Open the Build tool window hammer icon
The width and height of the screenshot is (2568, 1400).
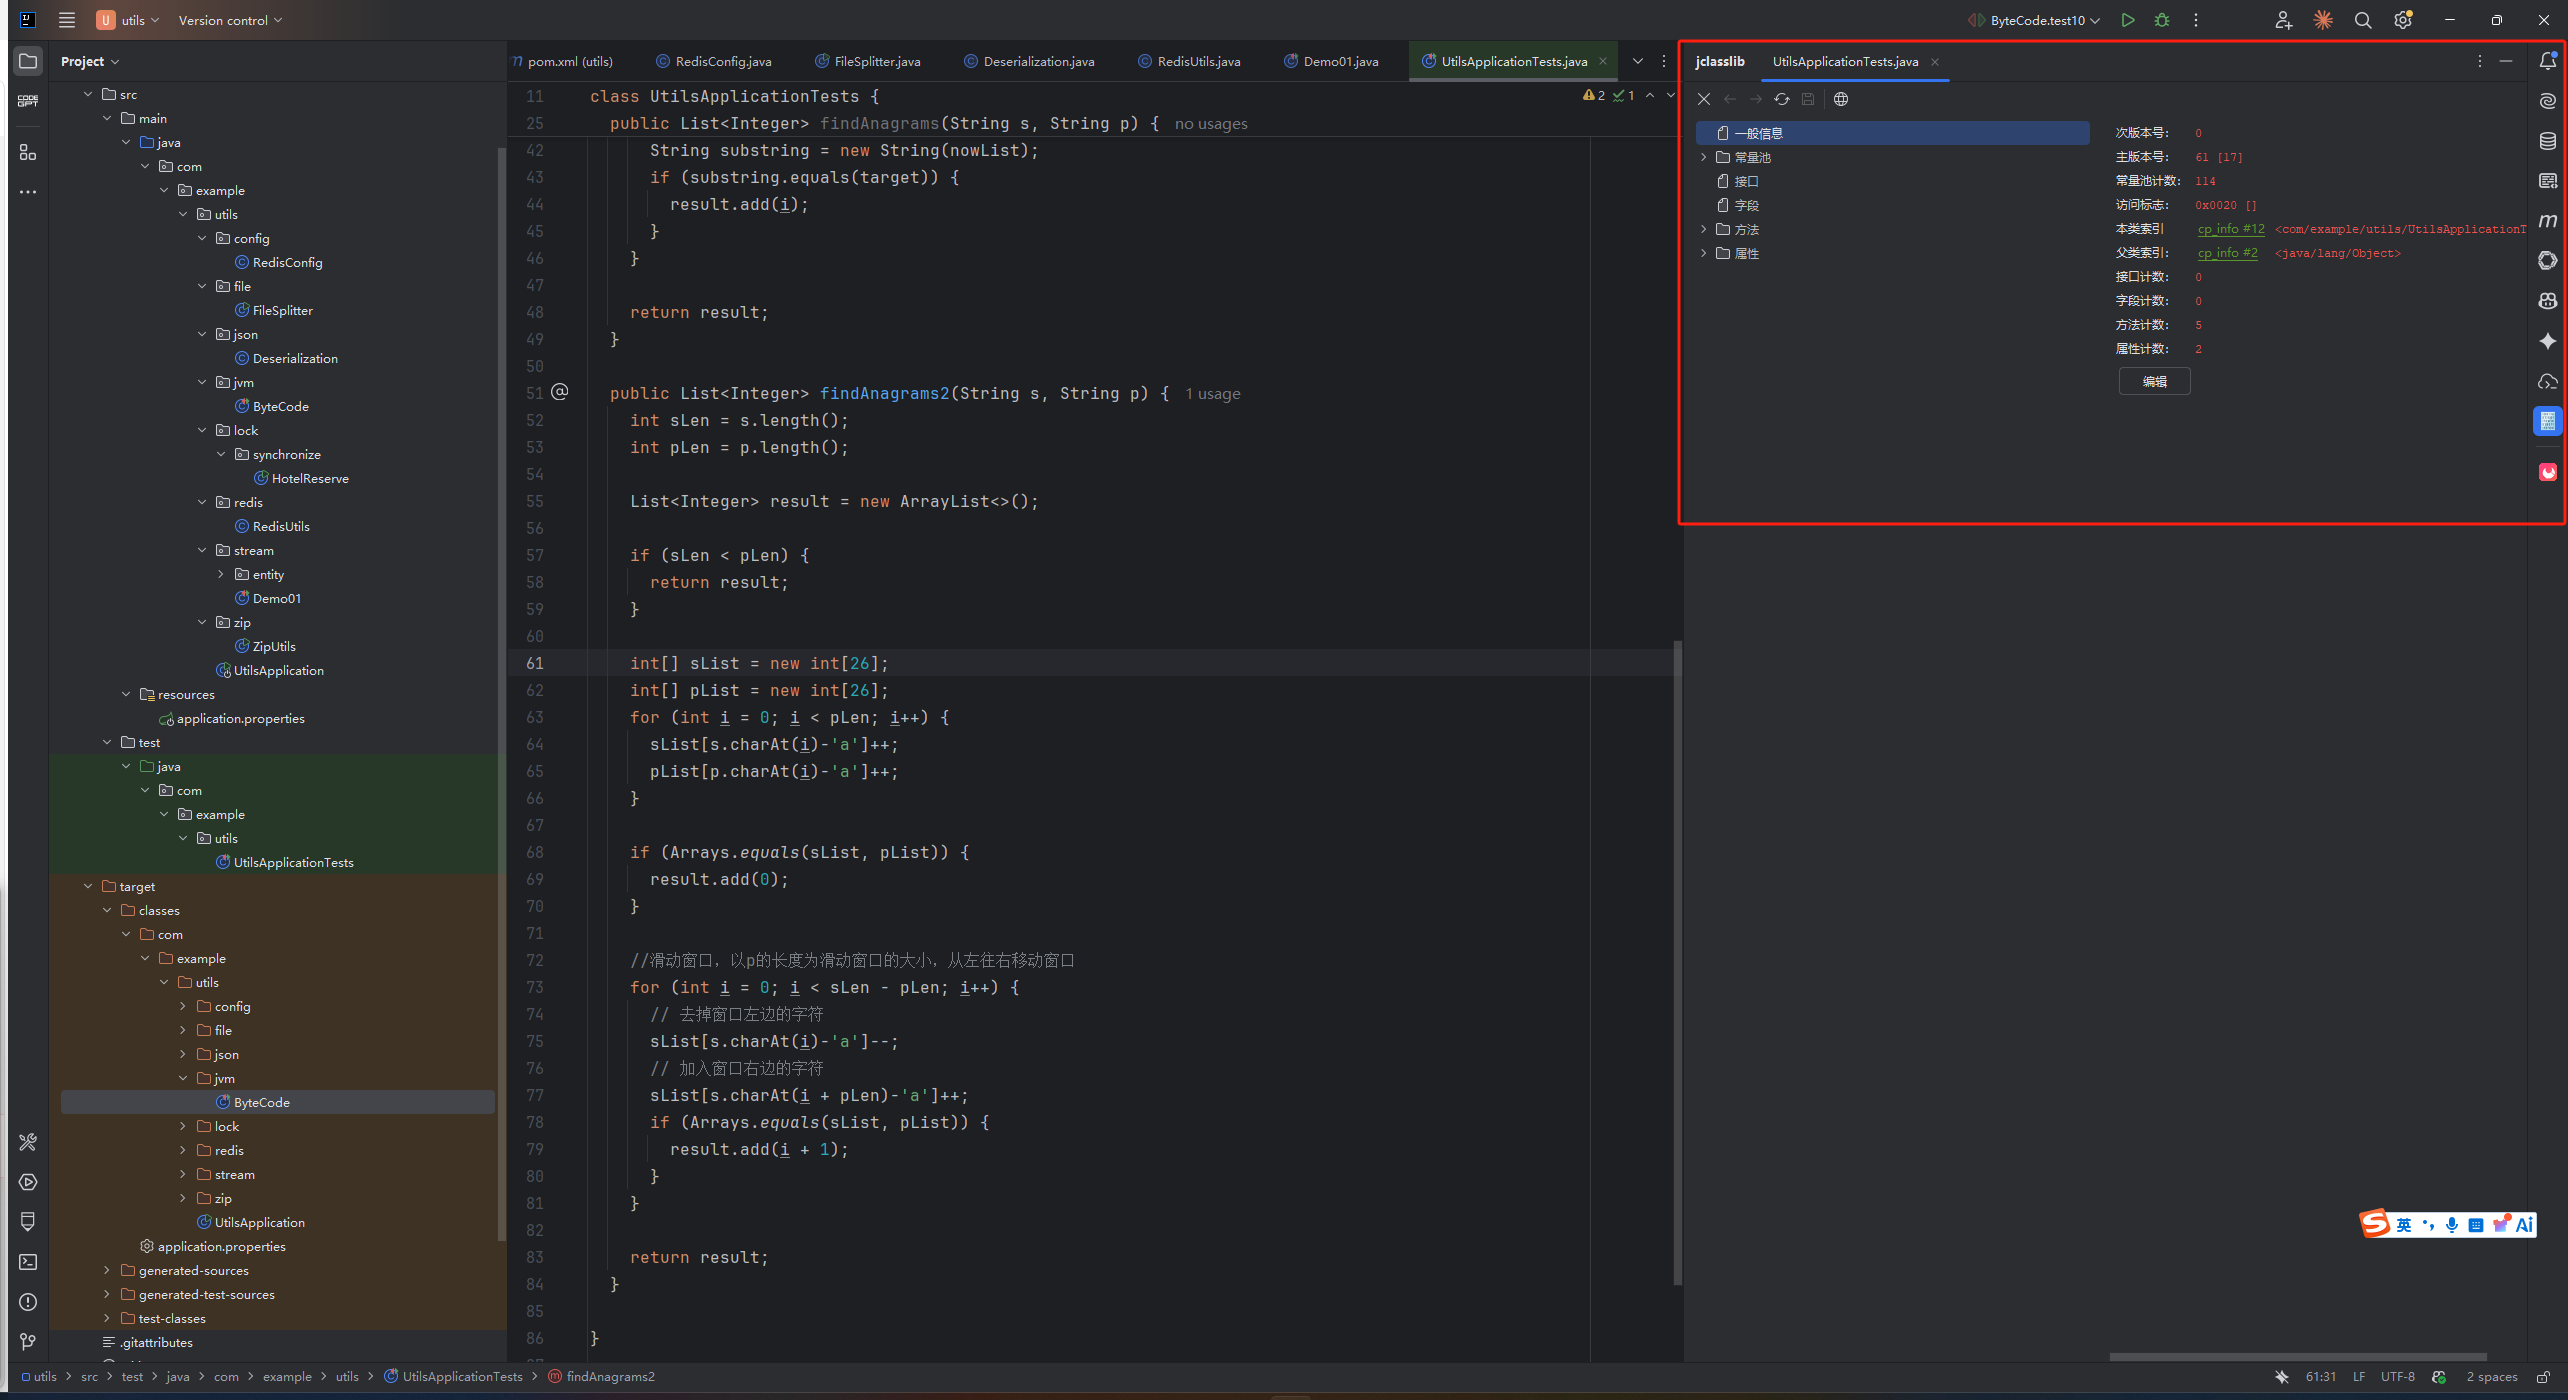pos(28,1142)
